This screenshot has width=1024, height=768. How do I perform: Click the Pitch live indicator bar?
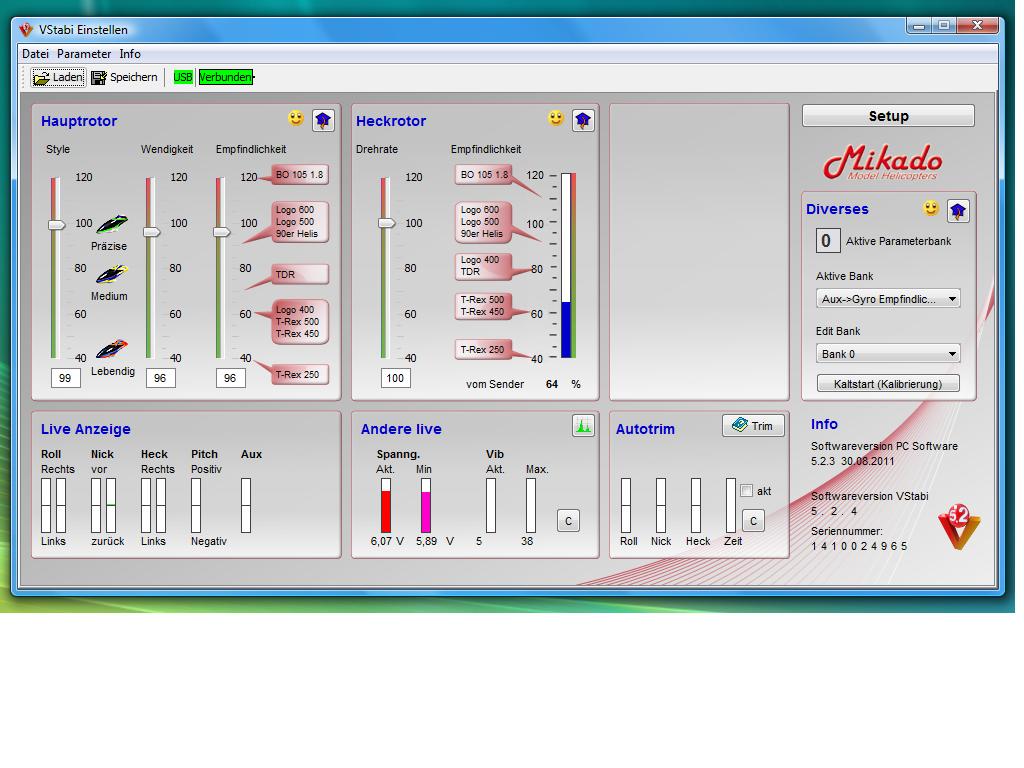[x=196, y=505]
